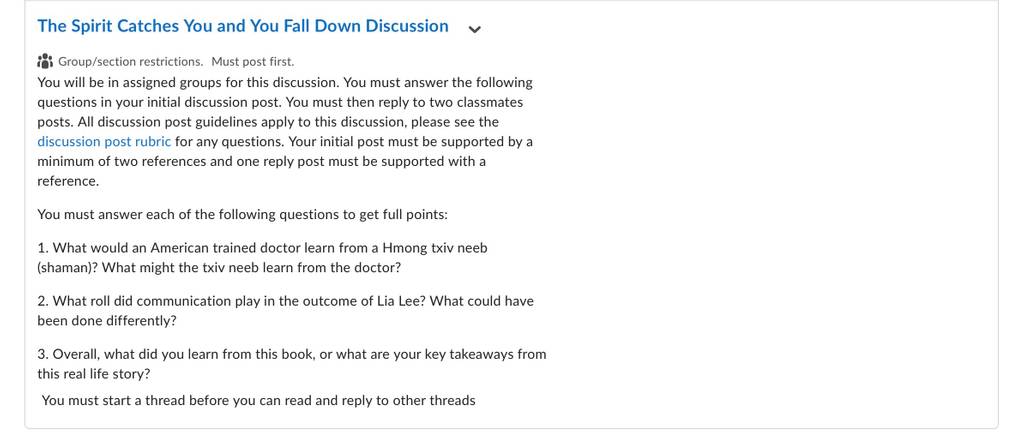The height and width of the screenshot is (432, 1024).
Task: Select question 1 about the Hmong txiv neeb
Action: [x=263, y=258]
